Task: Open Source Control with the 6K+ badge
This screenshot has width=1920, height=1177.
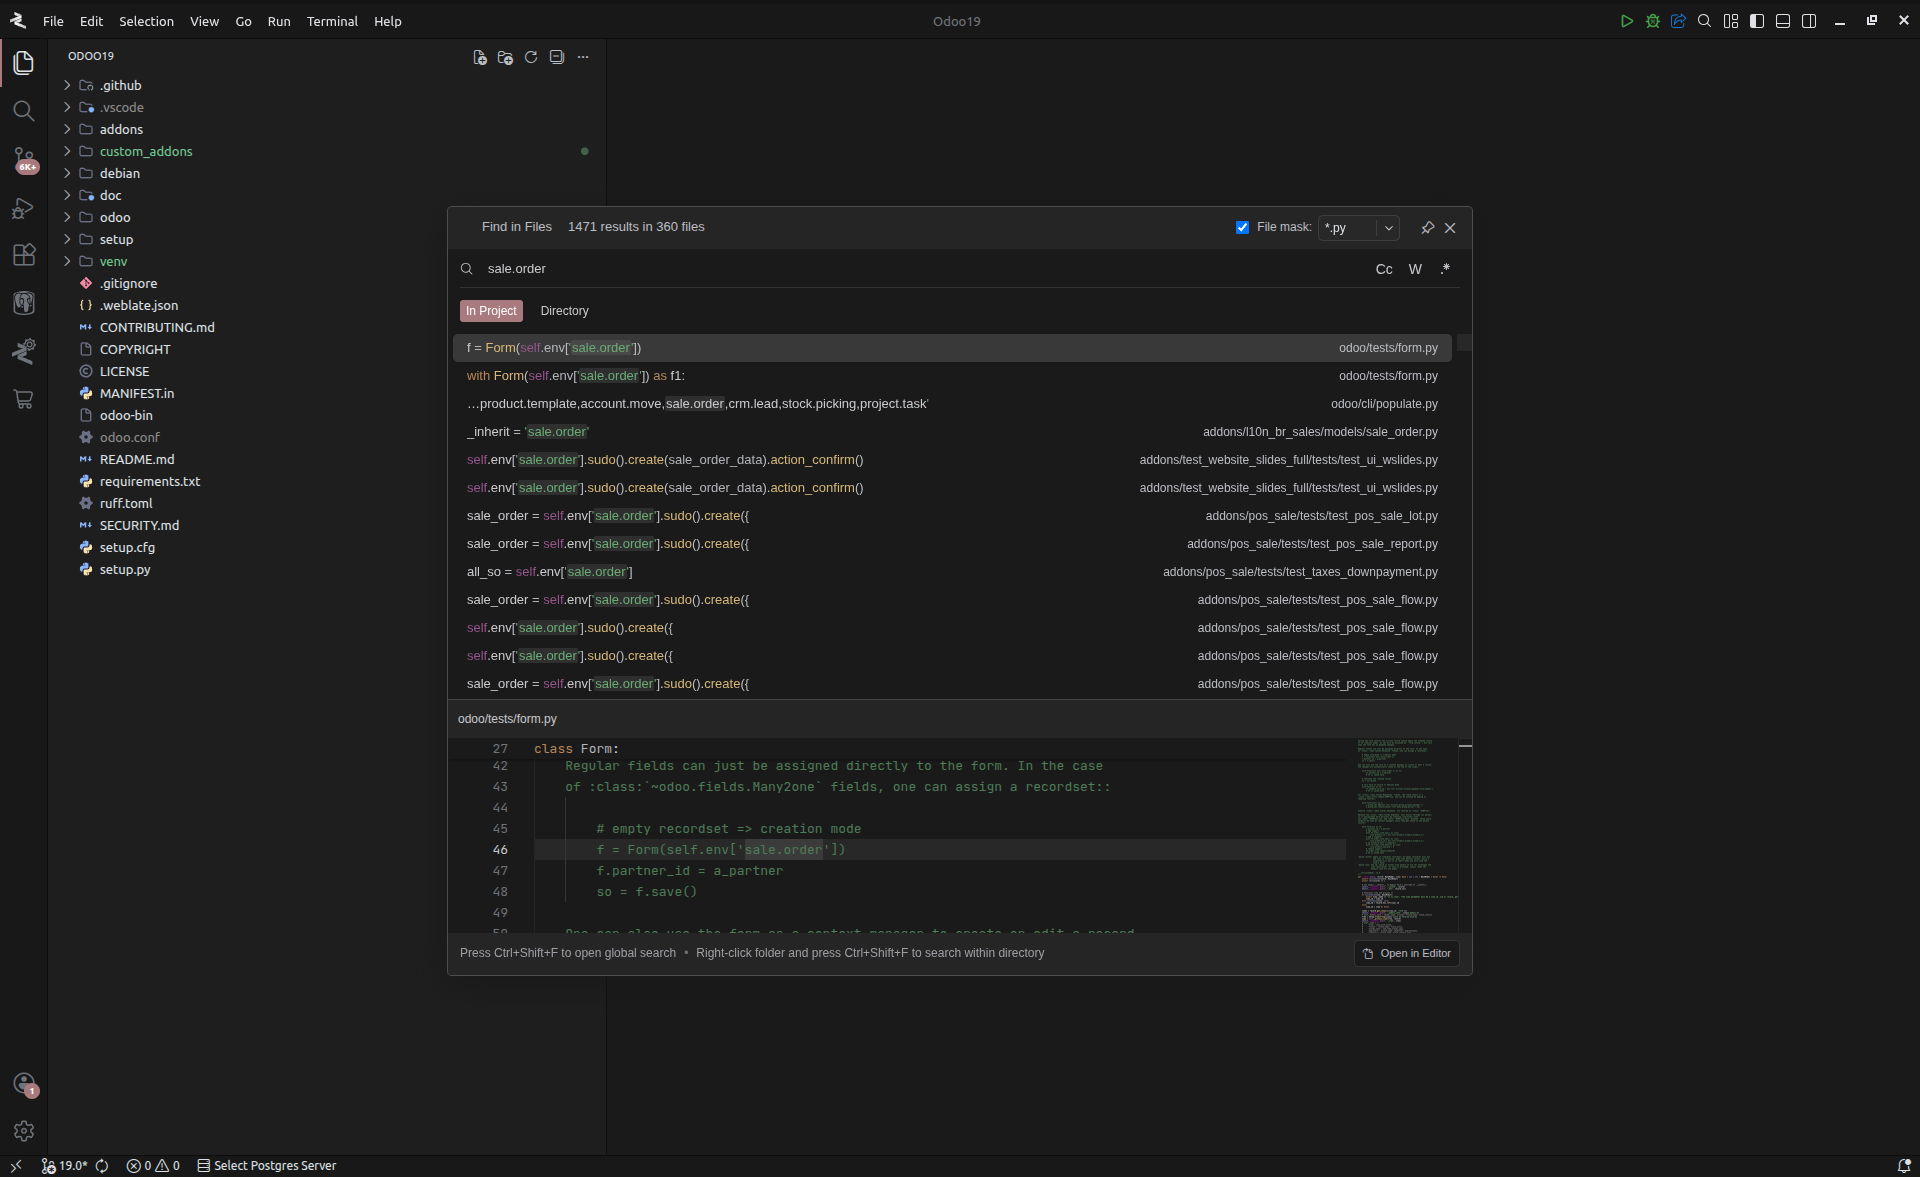Action: [x=24, y=159]
